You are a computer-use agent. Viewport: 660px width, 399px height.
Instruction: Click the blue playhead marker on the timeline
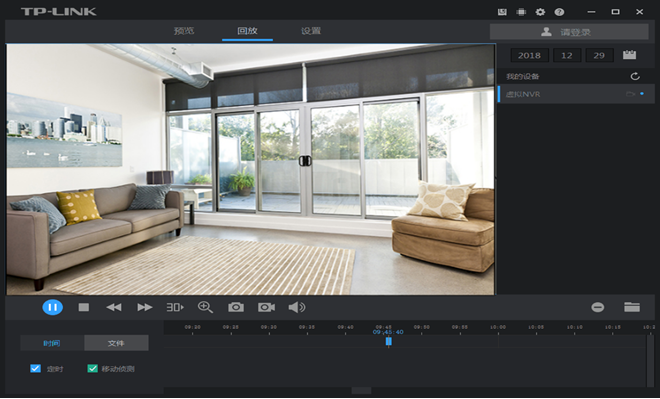pos(389,341)
